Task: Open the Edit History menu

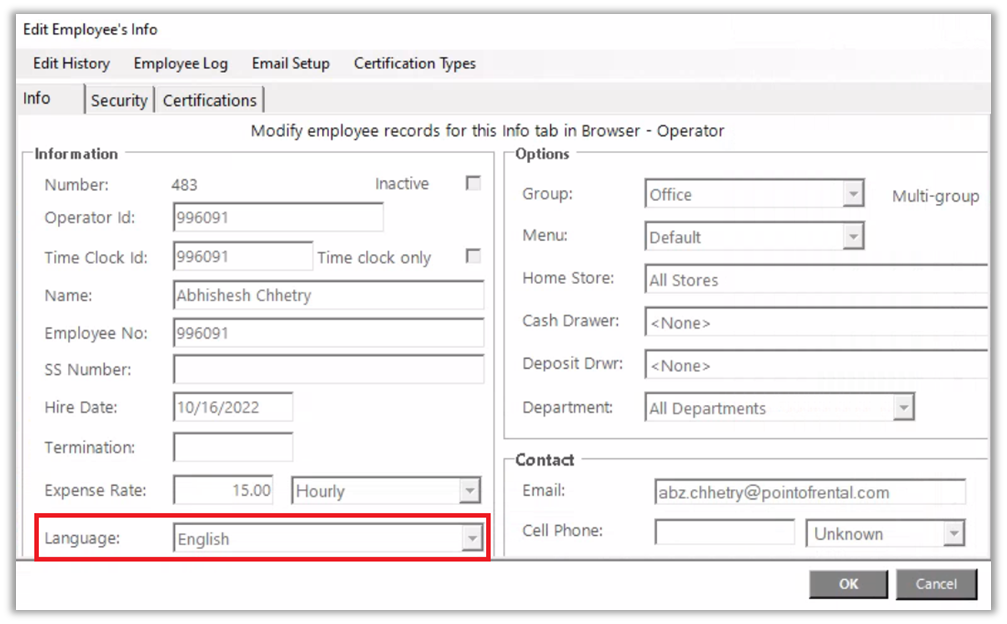Action: pos(71,63)
